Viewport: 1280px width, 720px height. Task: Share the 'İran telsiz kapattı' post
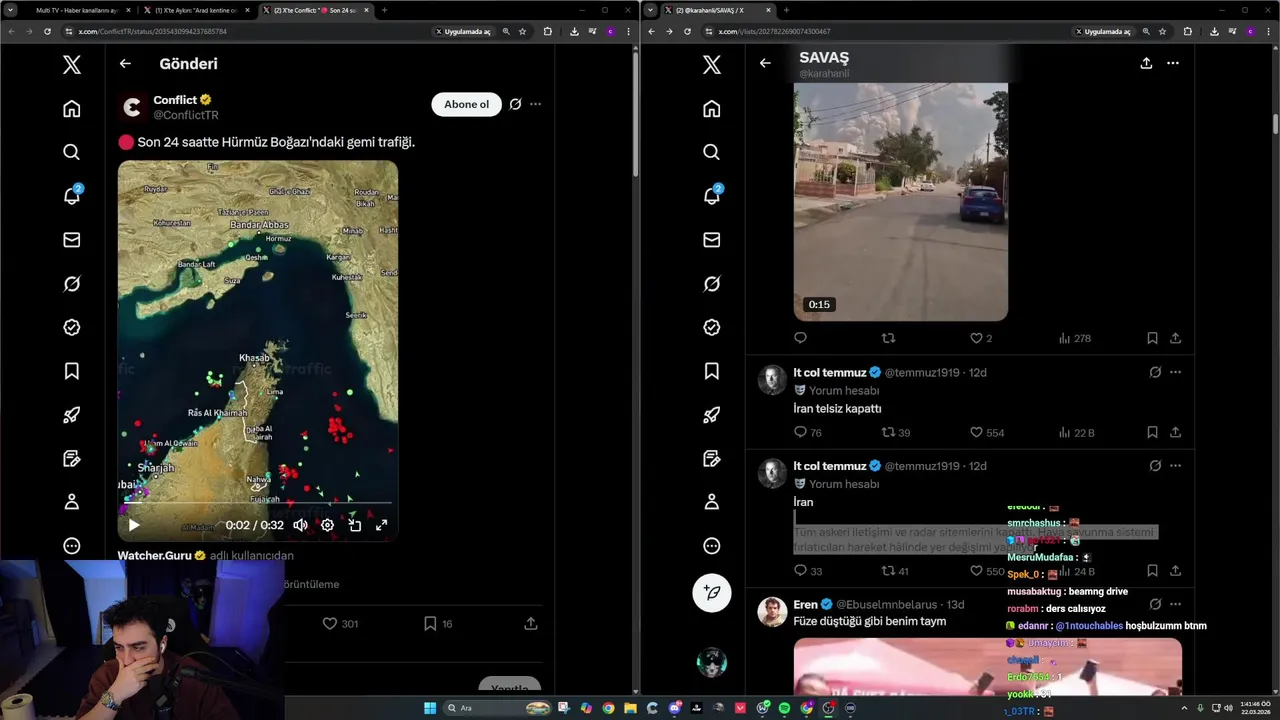pos(1175,433)
